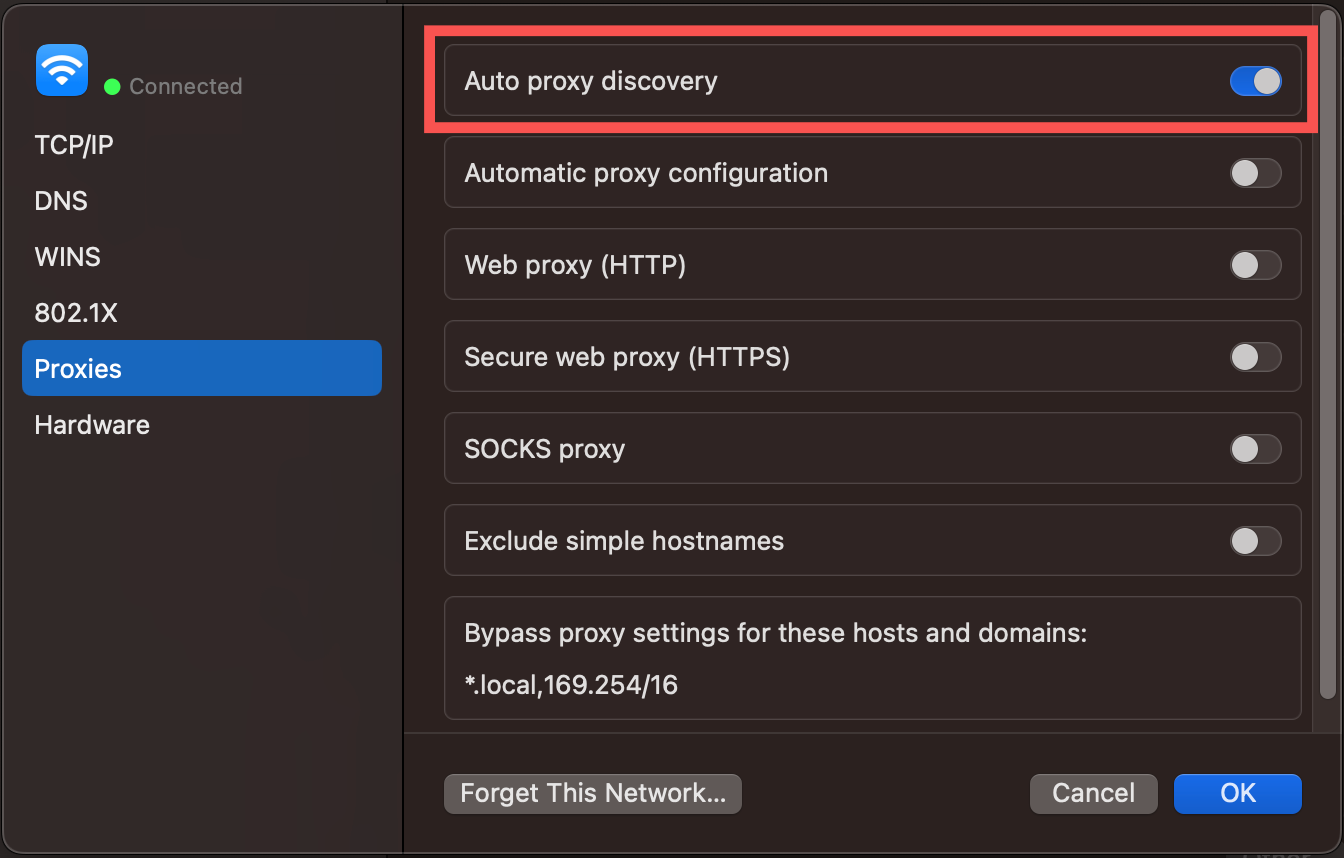Screen dimensions: 1344x858
Task: Click the Exclude simple hostnames label
Action: [624, 542]
